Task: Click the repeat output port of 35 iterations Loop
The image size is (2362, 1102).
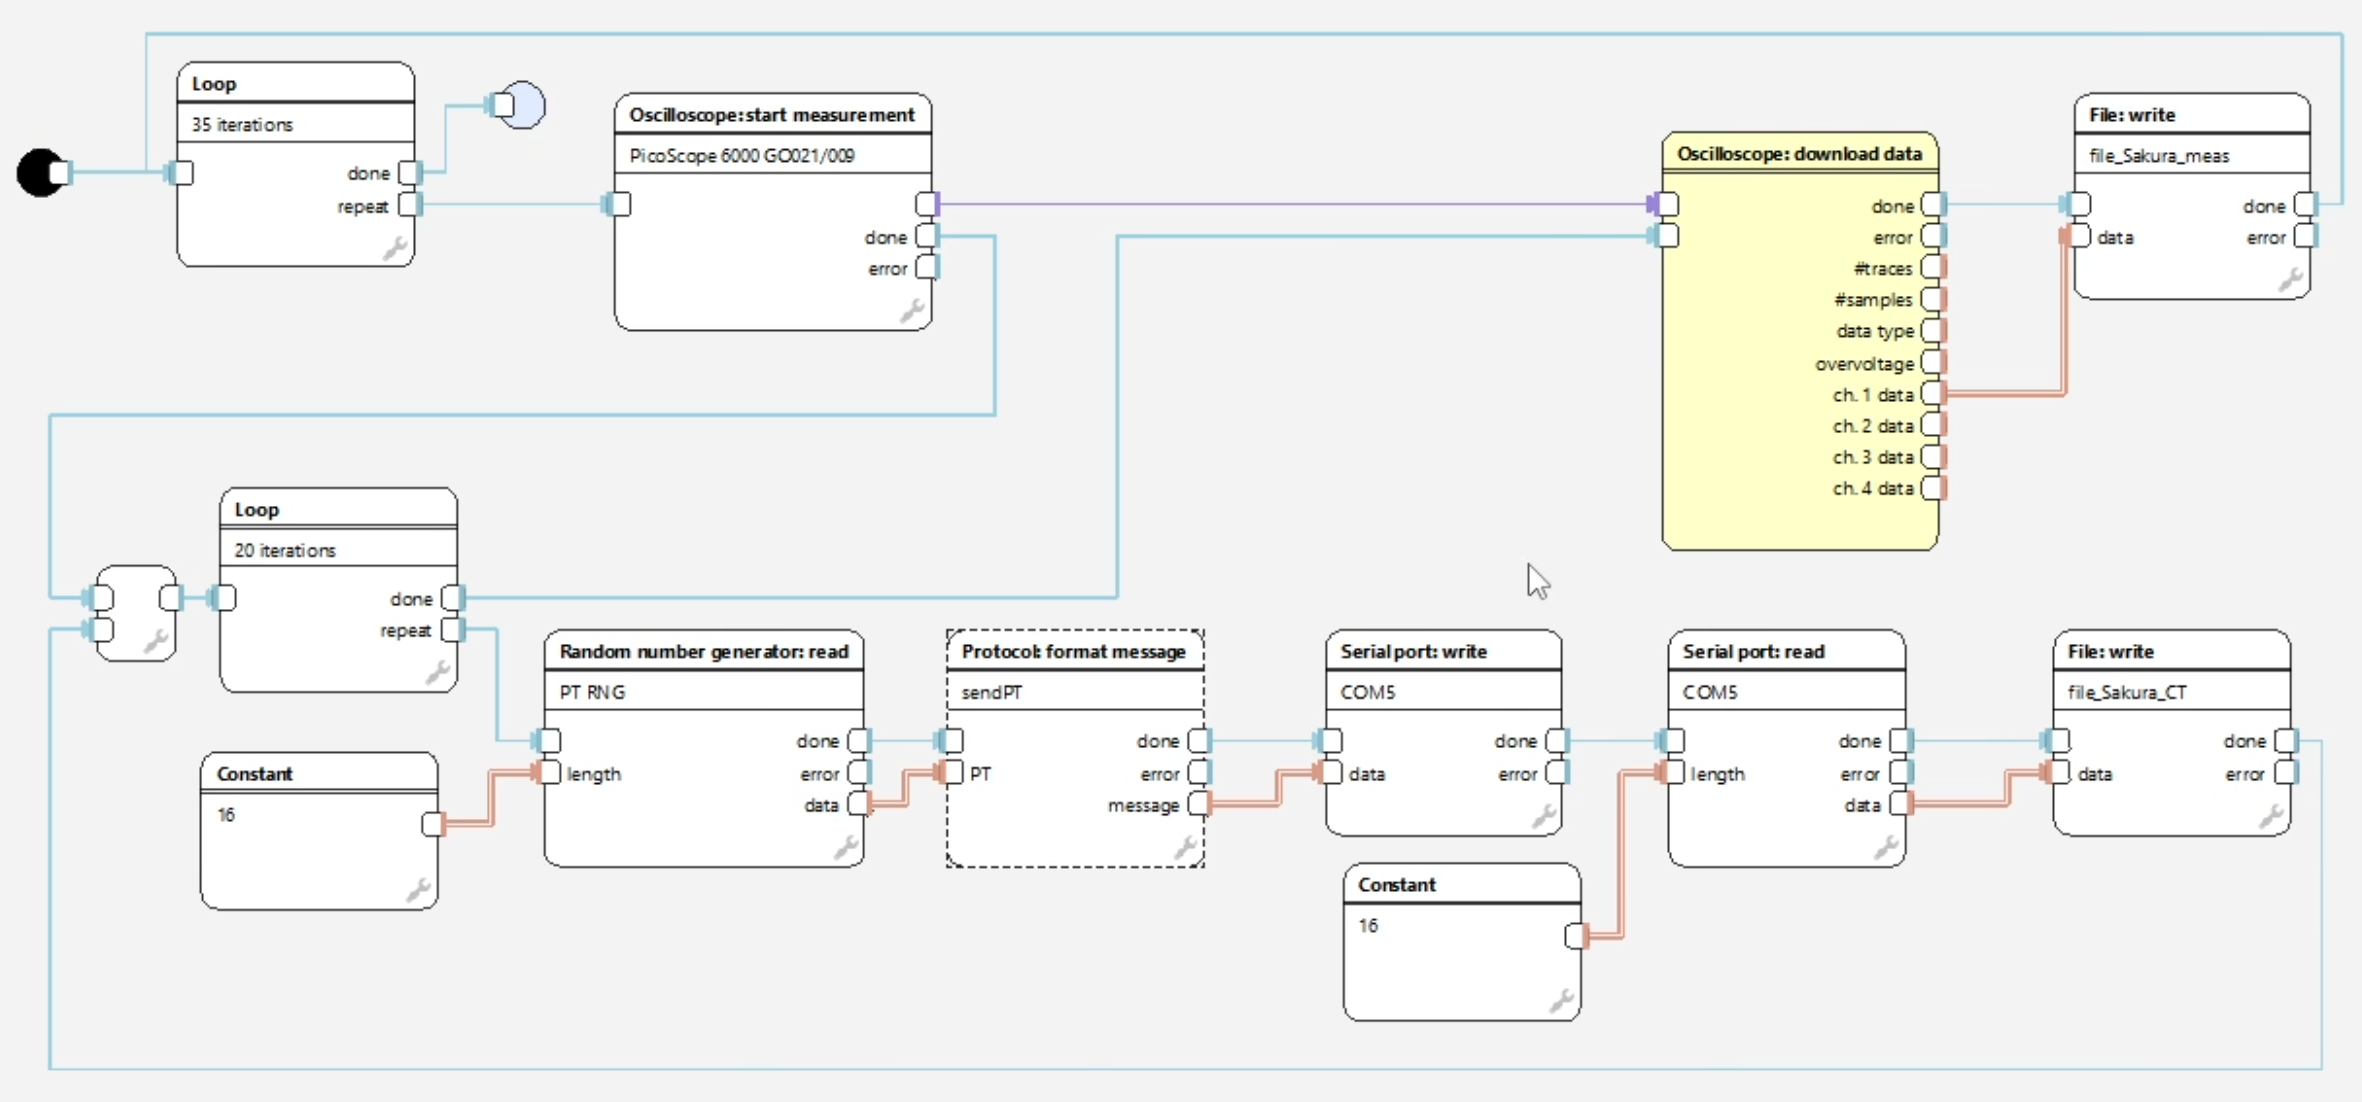Action: (x=409, y=205)
